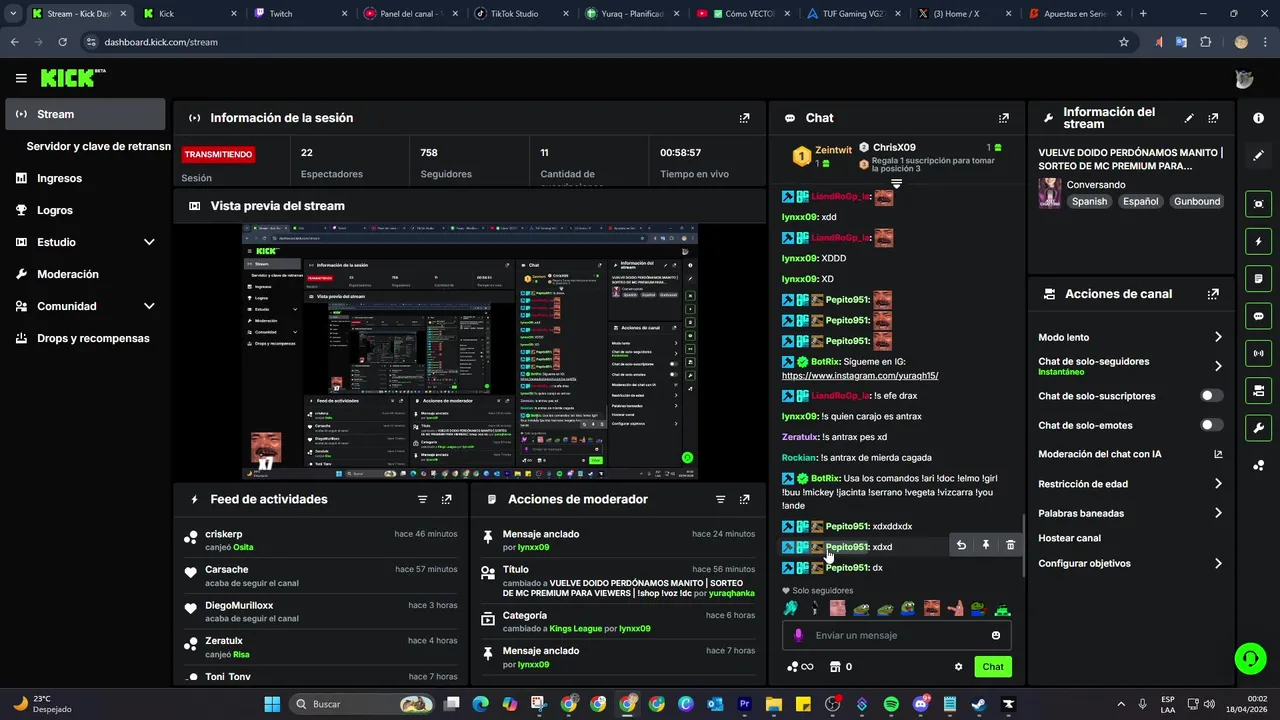
Task: Expand the Comunidad sidebar section
Action: 149,306
